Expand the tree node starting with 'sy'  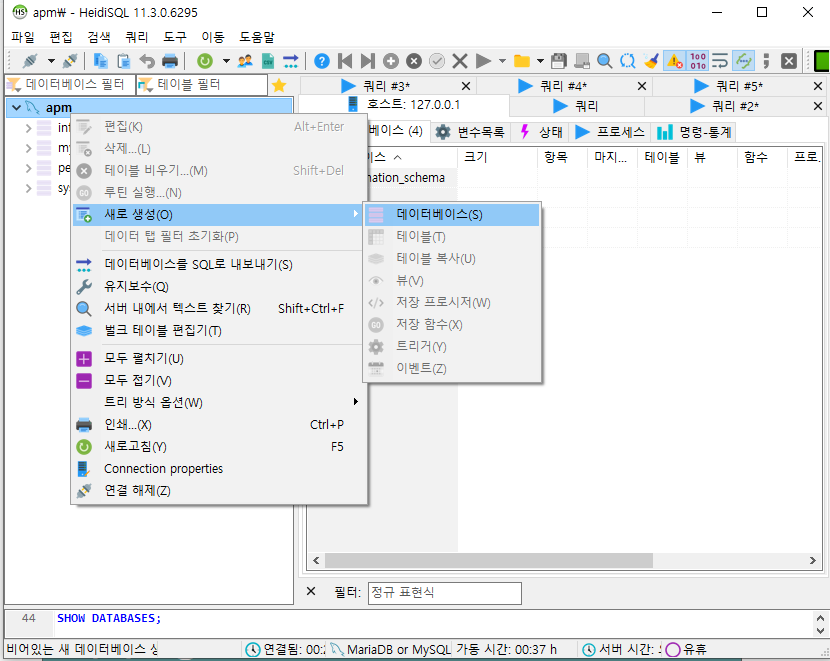tap(29, 188)
